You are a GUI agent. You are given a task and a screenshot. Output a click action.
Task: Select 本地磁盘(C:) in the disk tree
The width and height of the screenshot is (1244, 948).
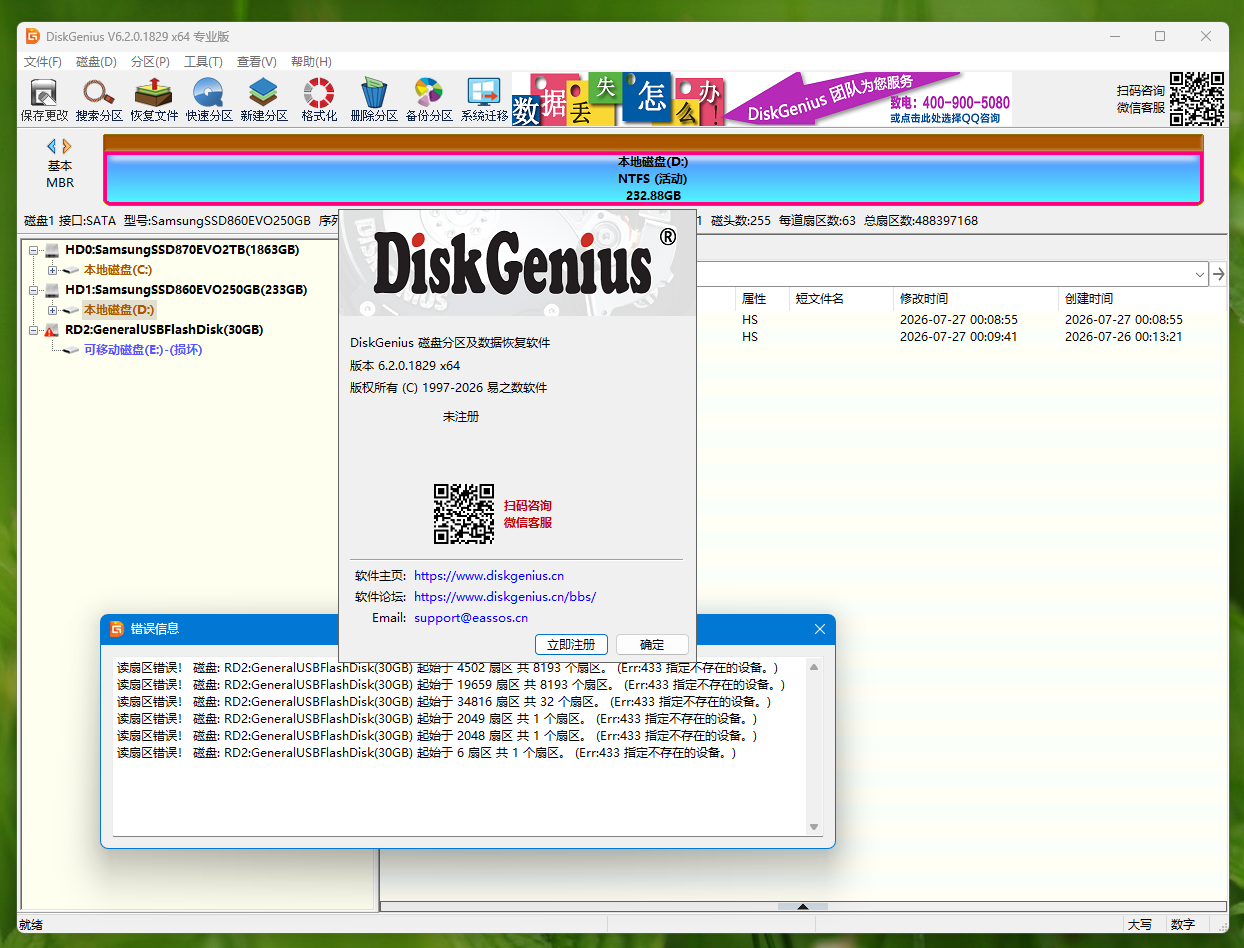click(x=118, y=270)
